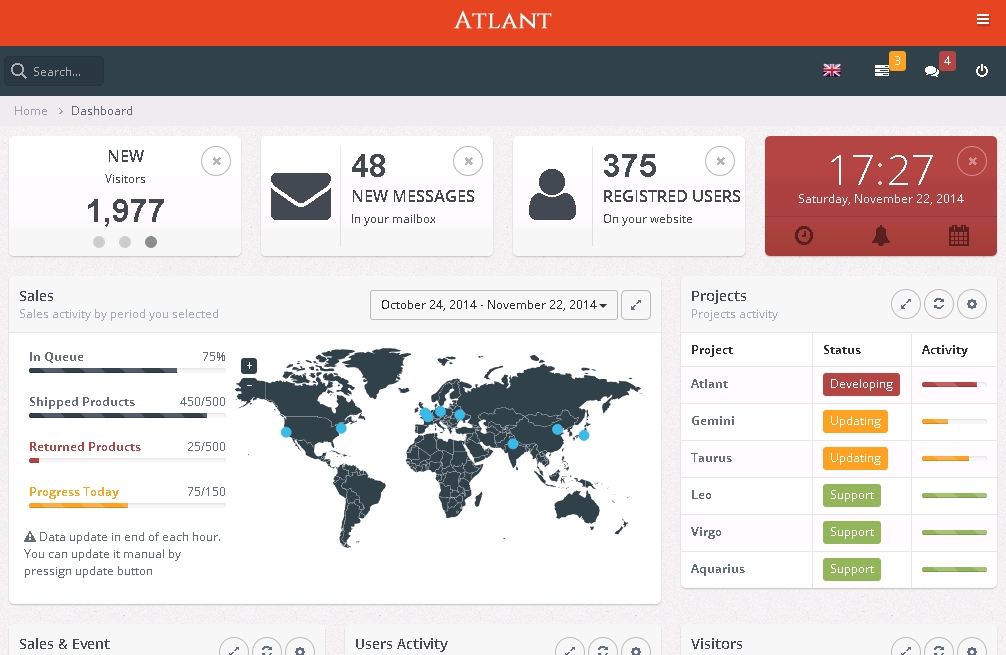Select the middle carousel dot under visitors
Viewport: 1006px width, 655px height.
pyautogui.click(x=125, y=242)
